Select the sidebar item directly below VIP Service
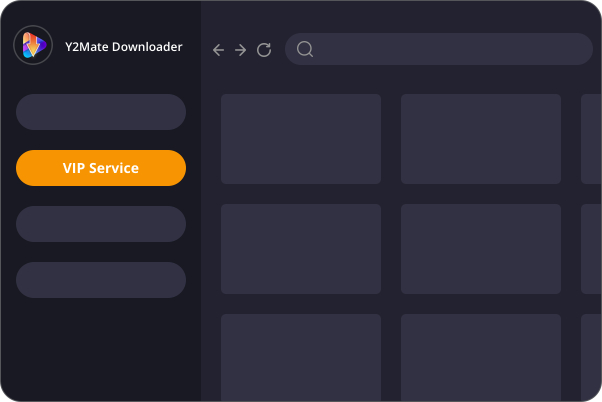The width and height of the screenshot is (602, 402). pos(101,224)
